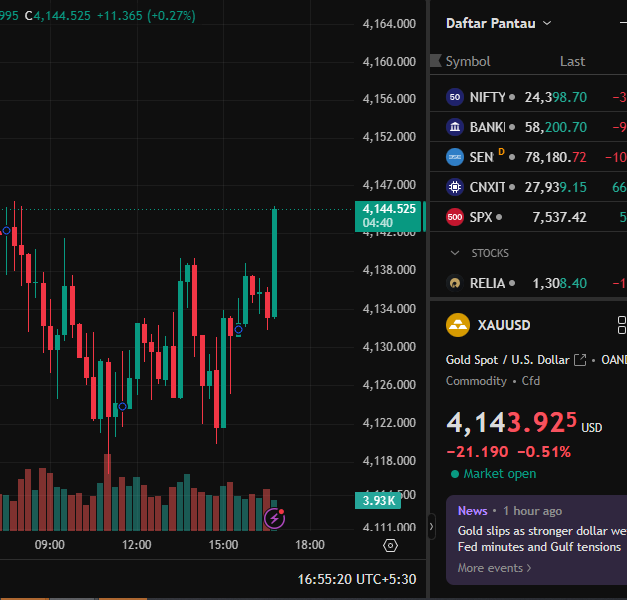Click the XAUUSD price 4,143.925 USD
The height and width of the screenshot is (600, 627).
point(524,424)
